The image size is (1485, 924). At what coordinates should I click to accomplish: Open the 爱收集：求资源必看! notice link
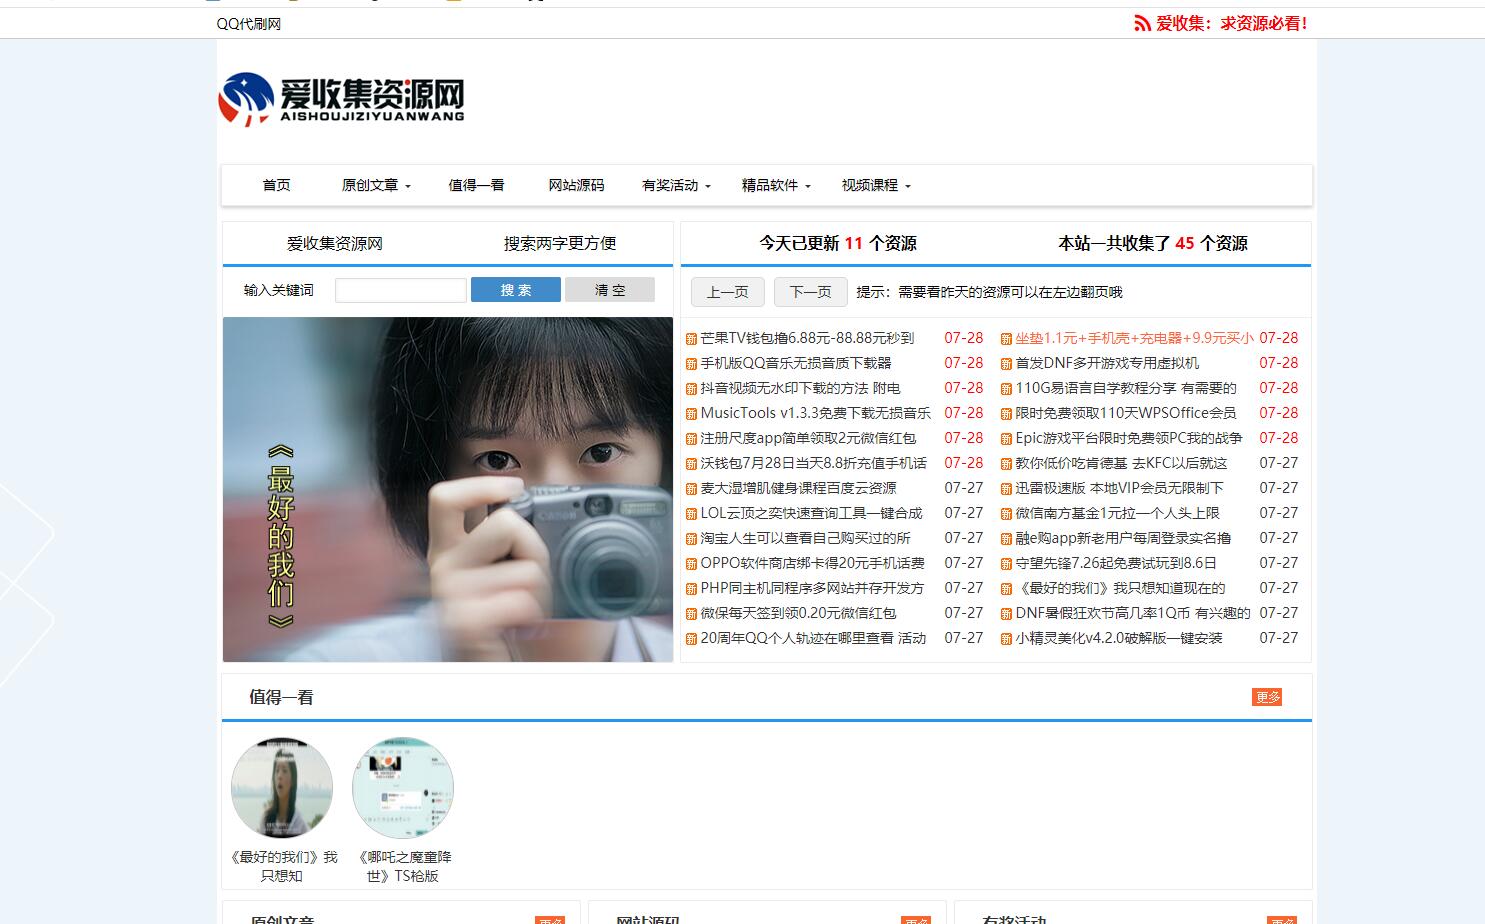(1232, 23)
